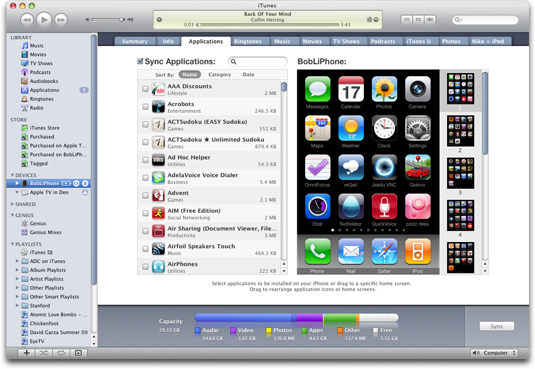Open the Computer speaker output dropdown

point(494,353)
